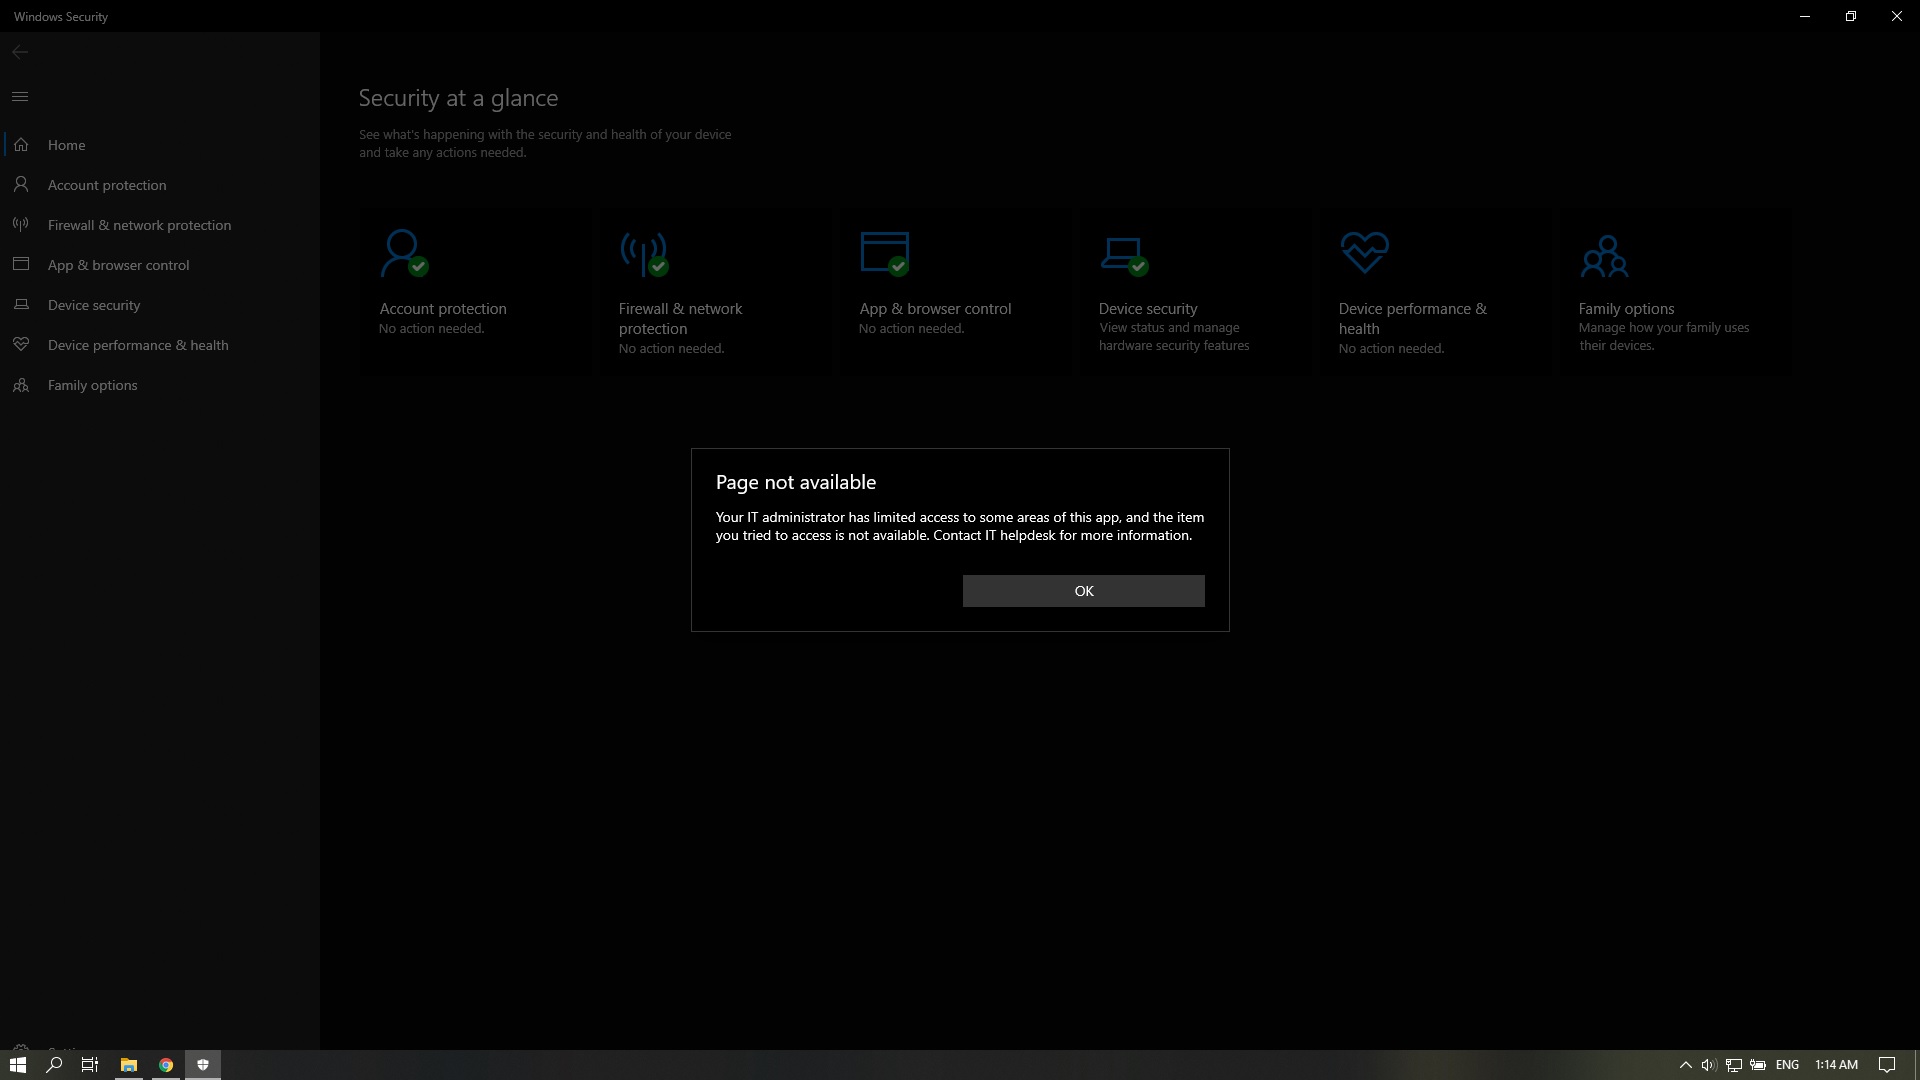
Task: Click the back arrow icon
Action: (20, 52)
